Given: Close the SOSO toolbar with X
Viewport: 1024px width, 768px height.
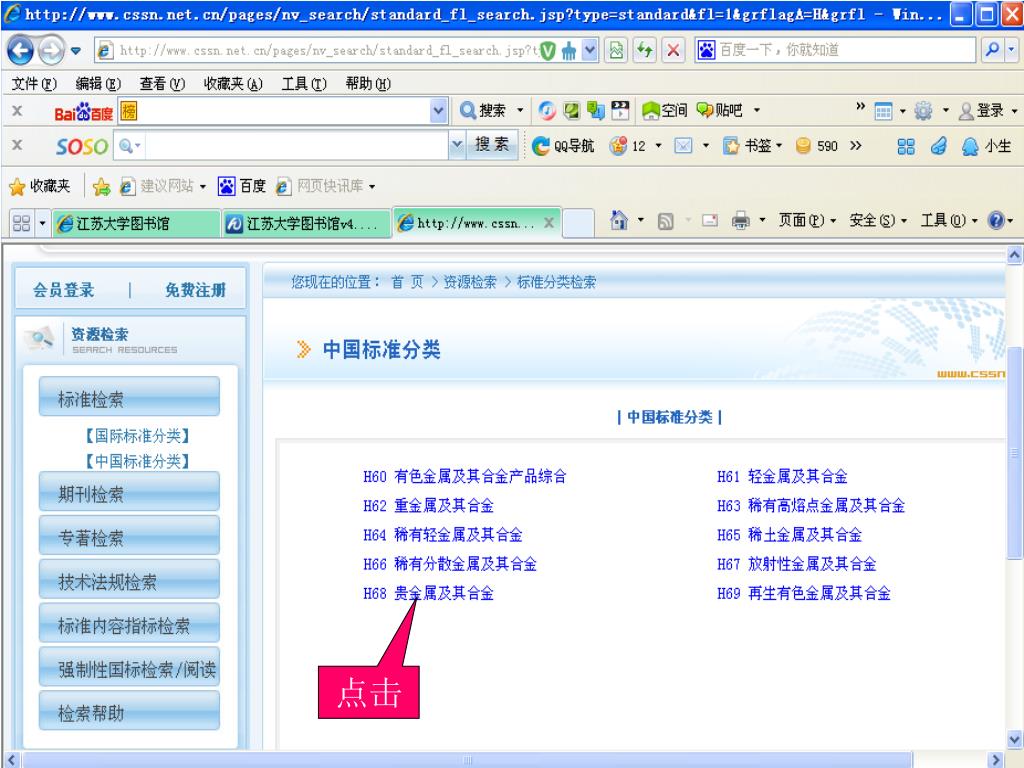Looking at the screenshot, I should (x=18, y=145).
